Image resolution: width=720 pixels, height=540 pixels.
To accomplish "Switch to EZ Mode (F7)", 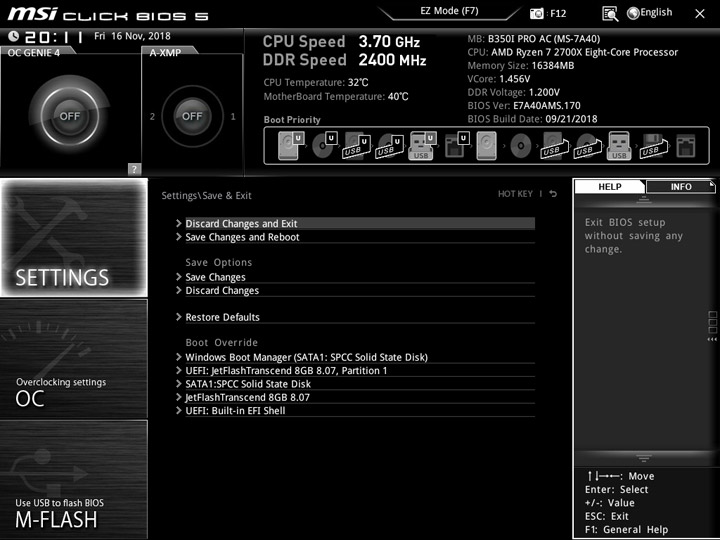I will click(449, 11).
